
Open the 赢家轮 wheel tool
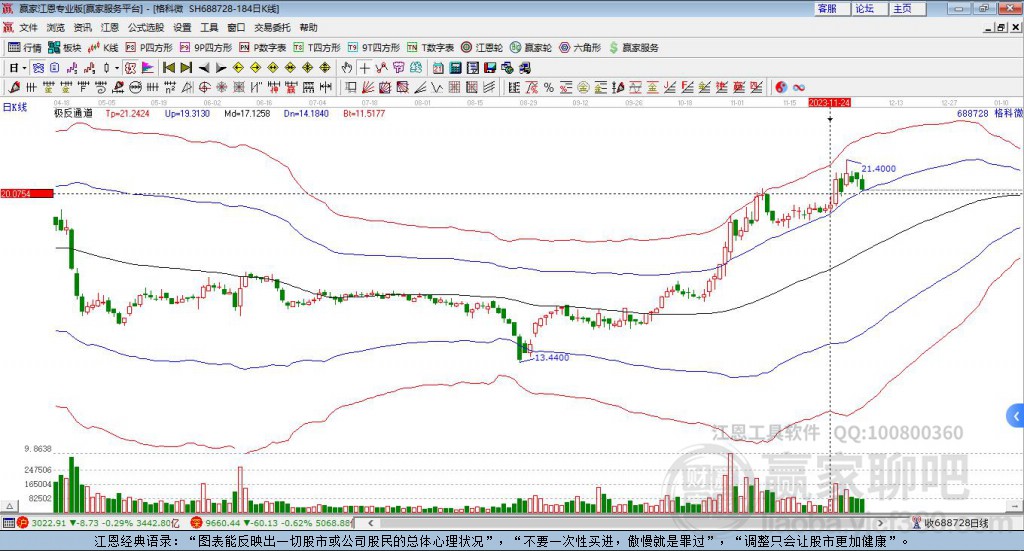coord(531,48)
